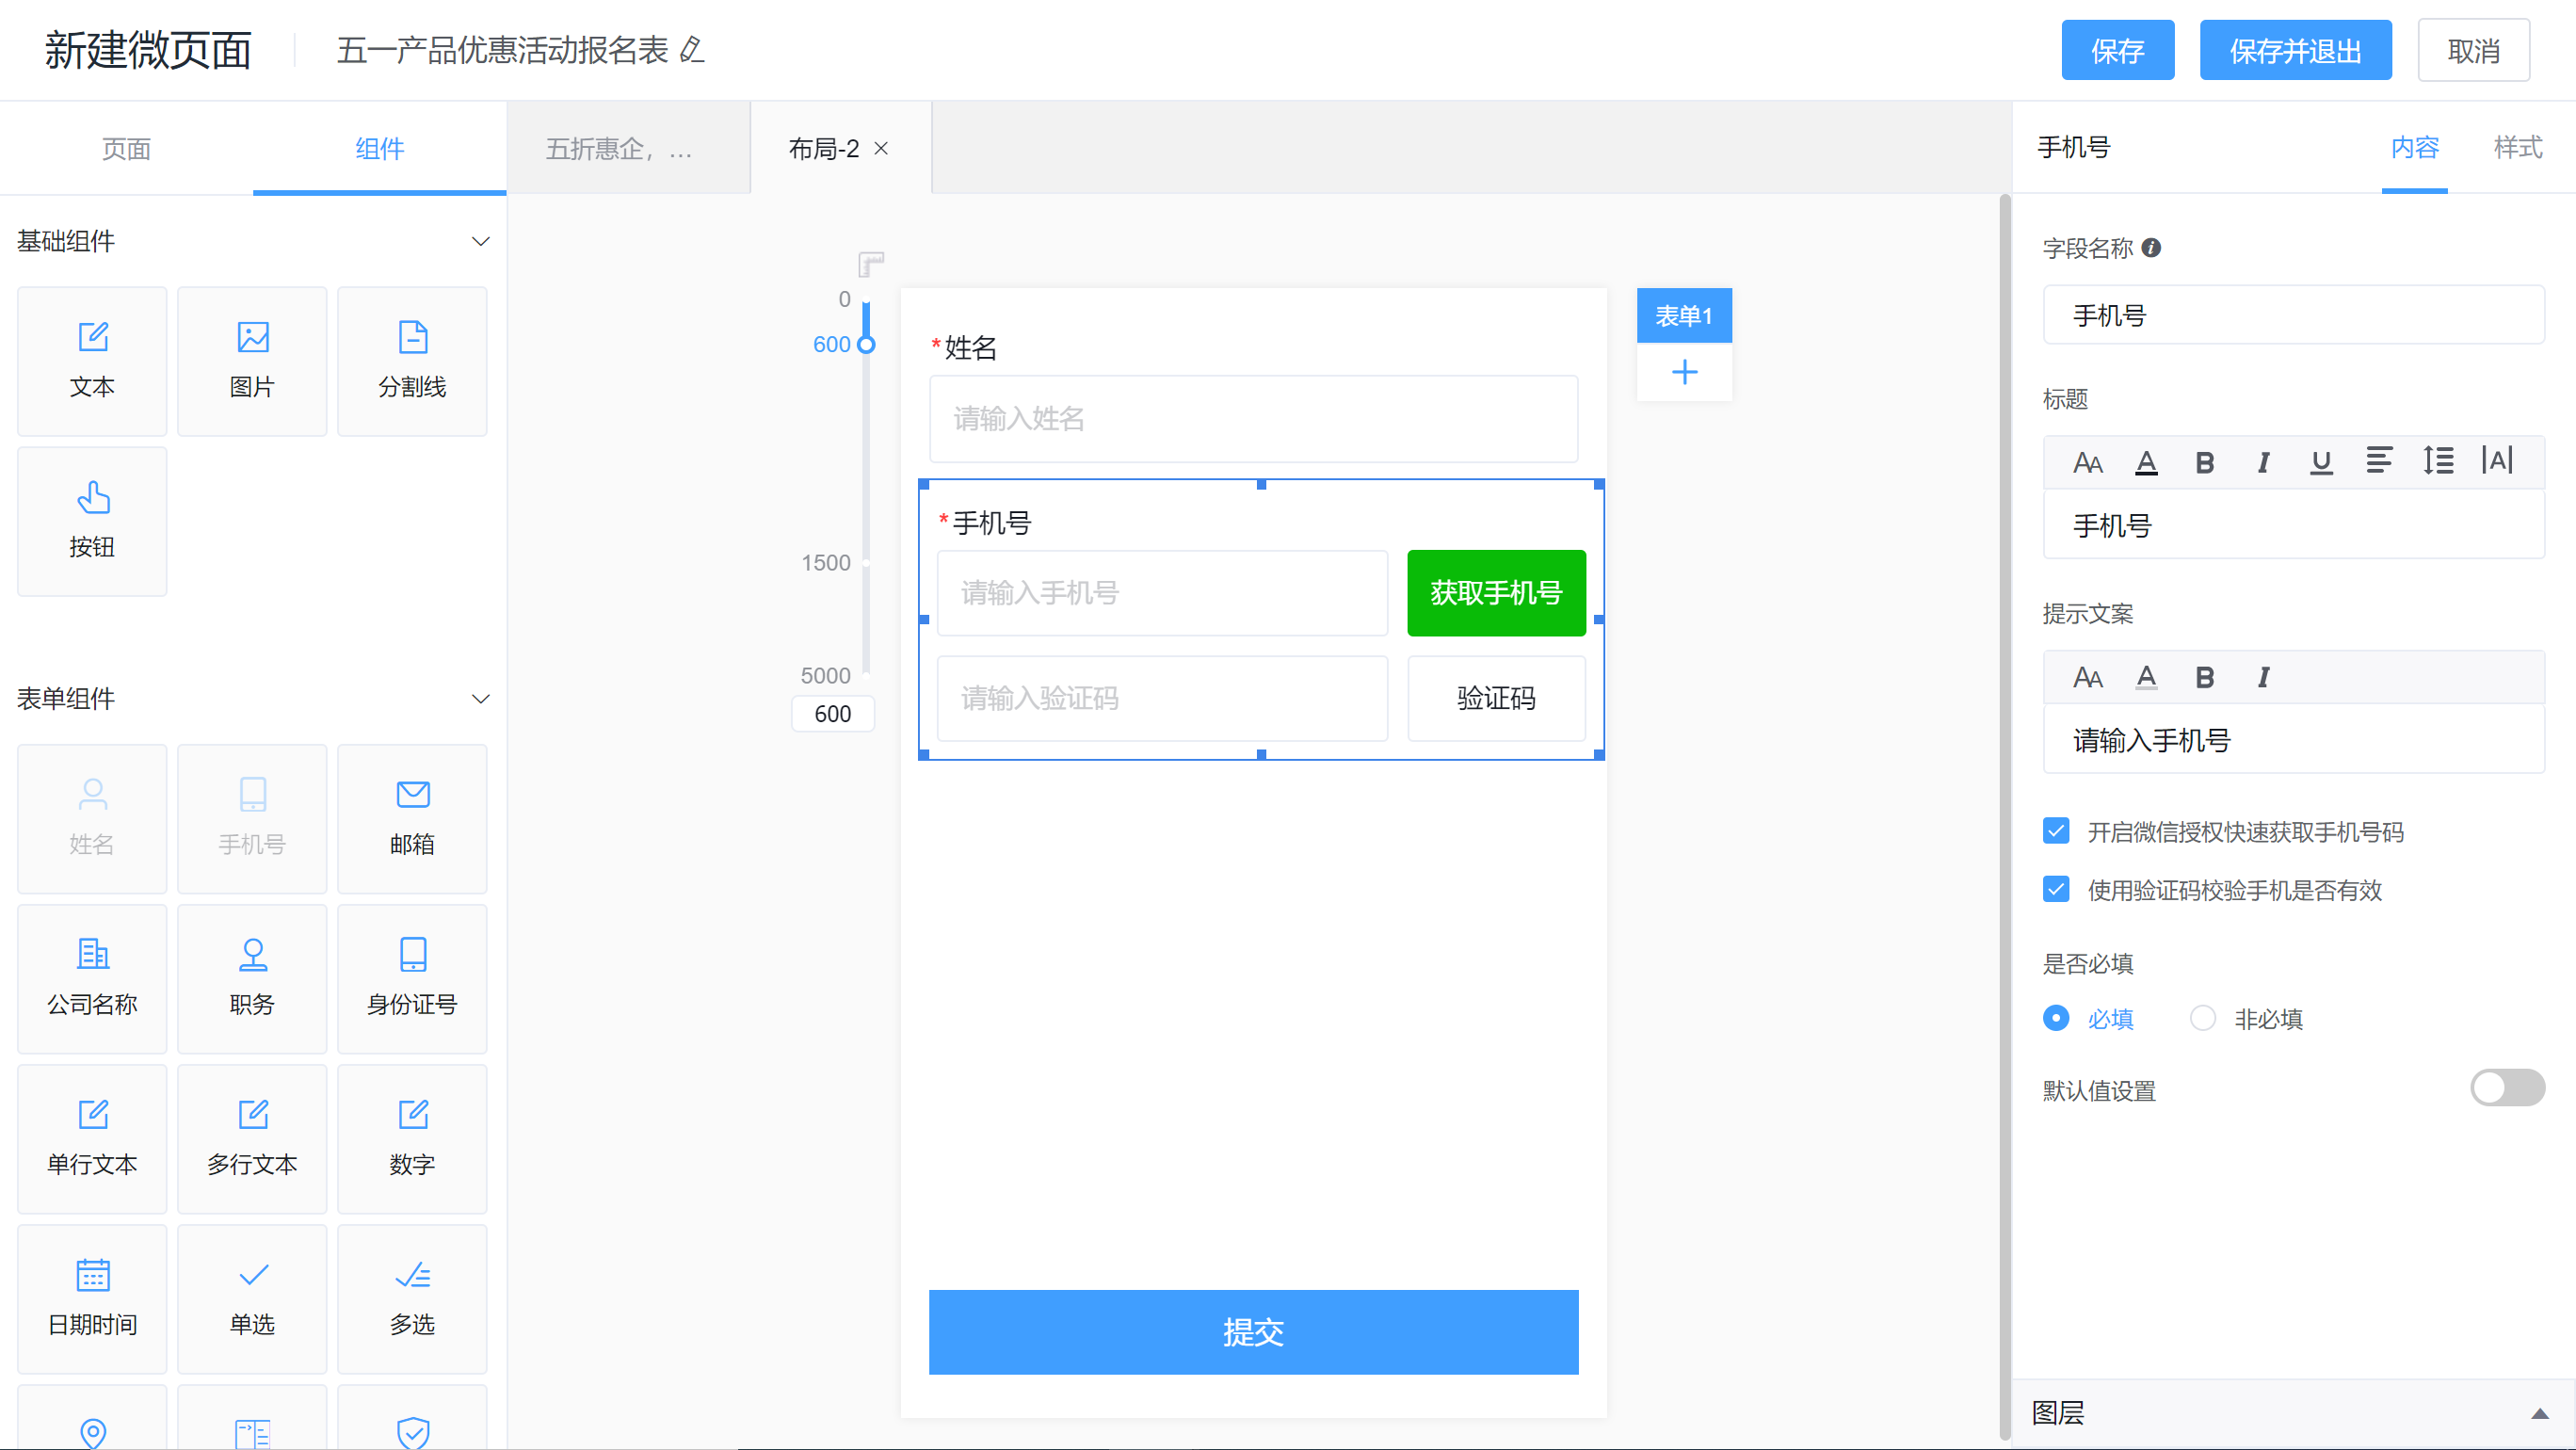Open 提示文案 font color tool

2146,677
